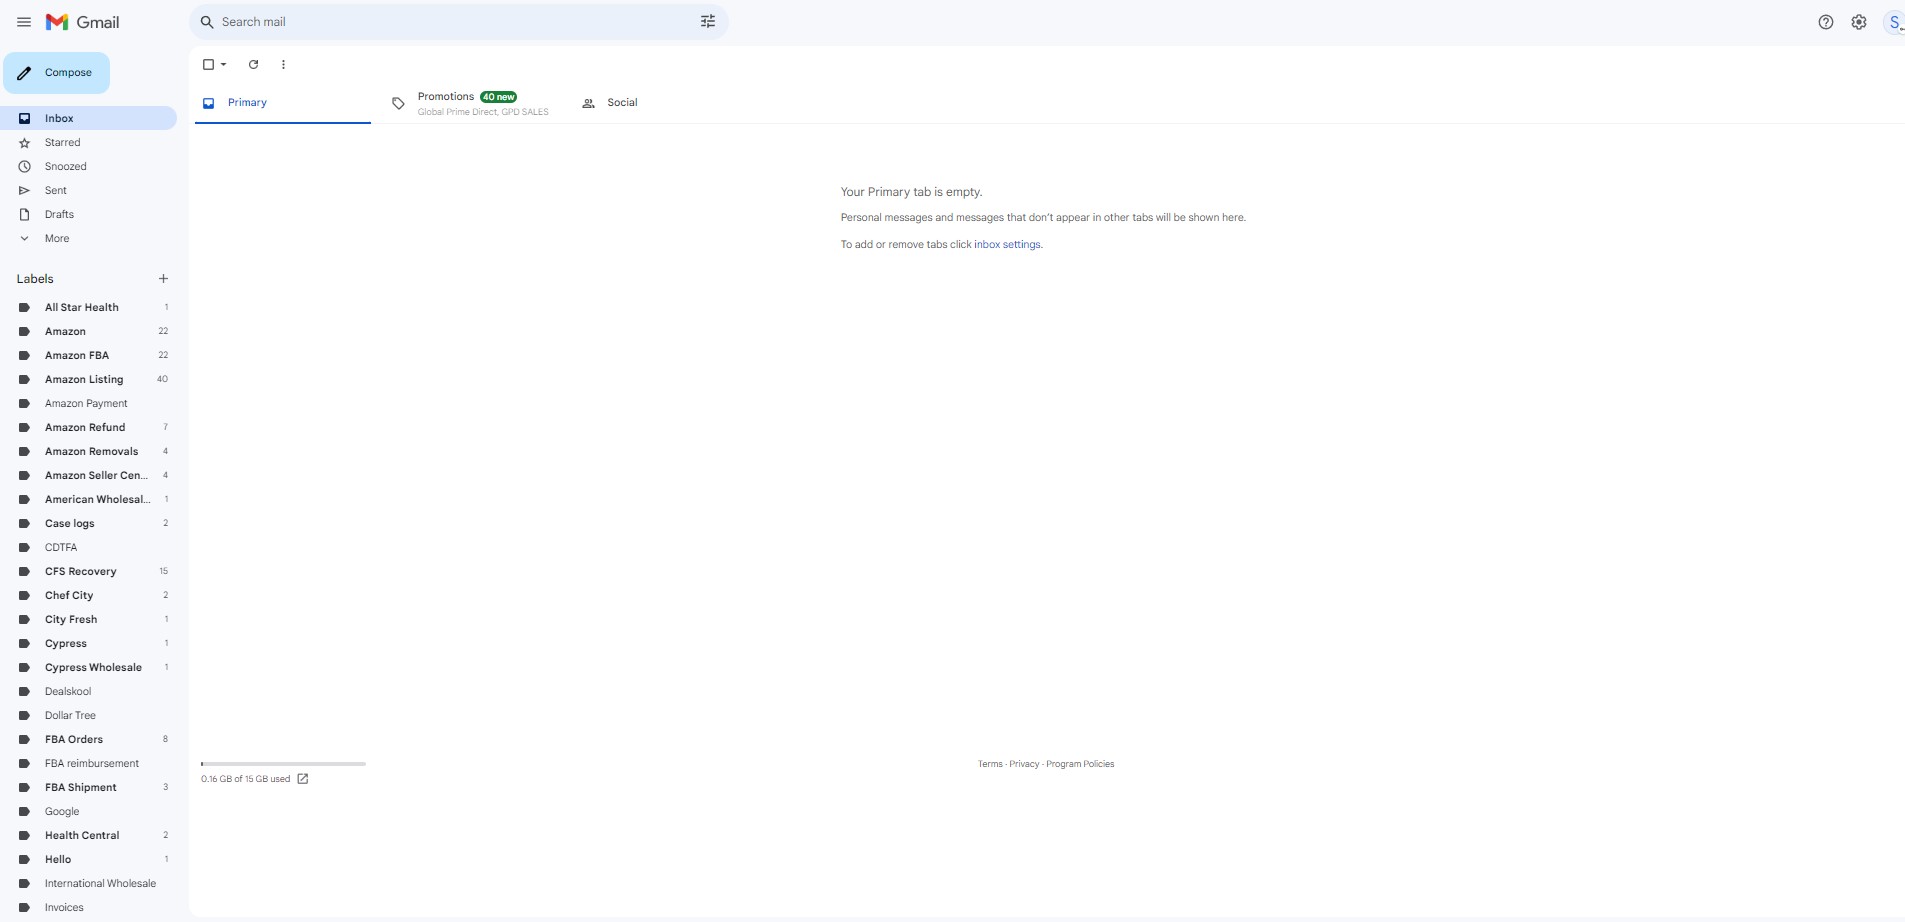Open the Starred folder
The height and width of the screenshot is (922, 1905).
88,143
